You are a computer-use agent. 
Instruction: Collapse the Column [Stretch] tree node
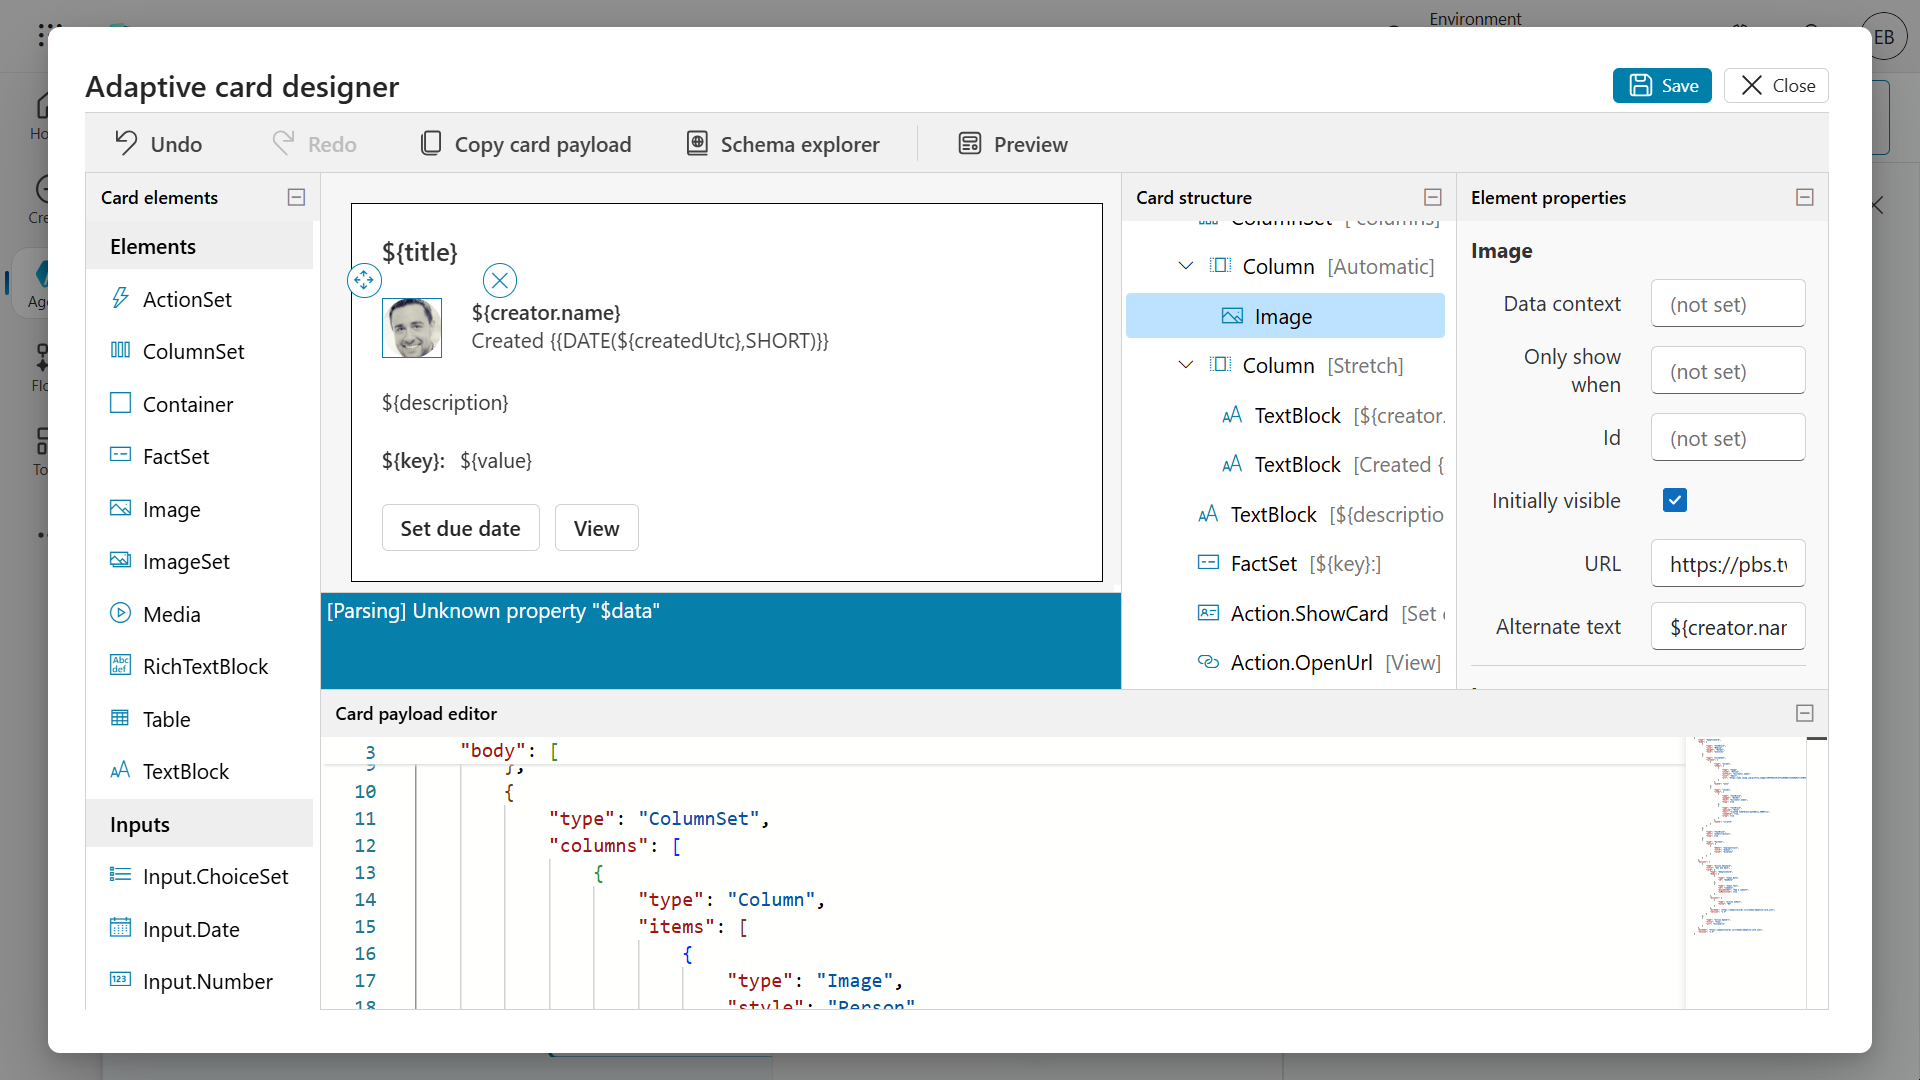click(1186, 365)
